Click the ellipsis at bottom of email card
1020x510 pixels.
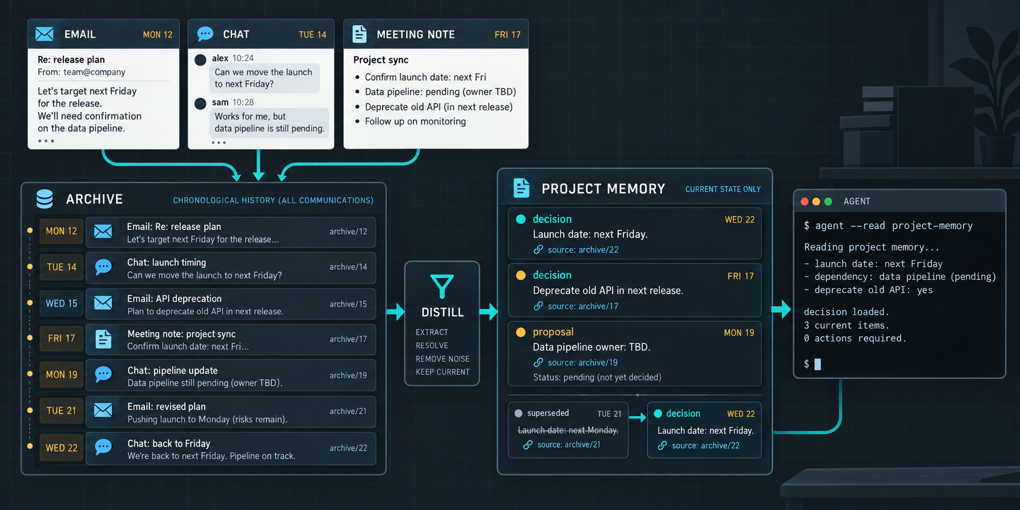(x=46, y=141)
